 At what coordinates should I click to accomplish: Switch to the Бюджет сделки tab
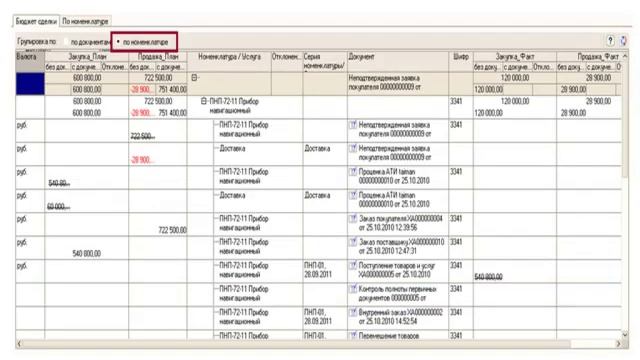pyautogui.click(x=36, y=21)
